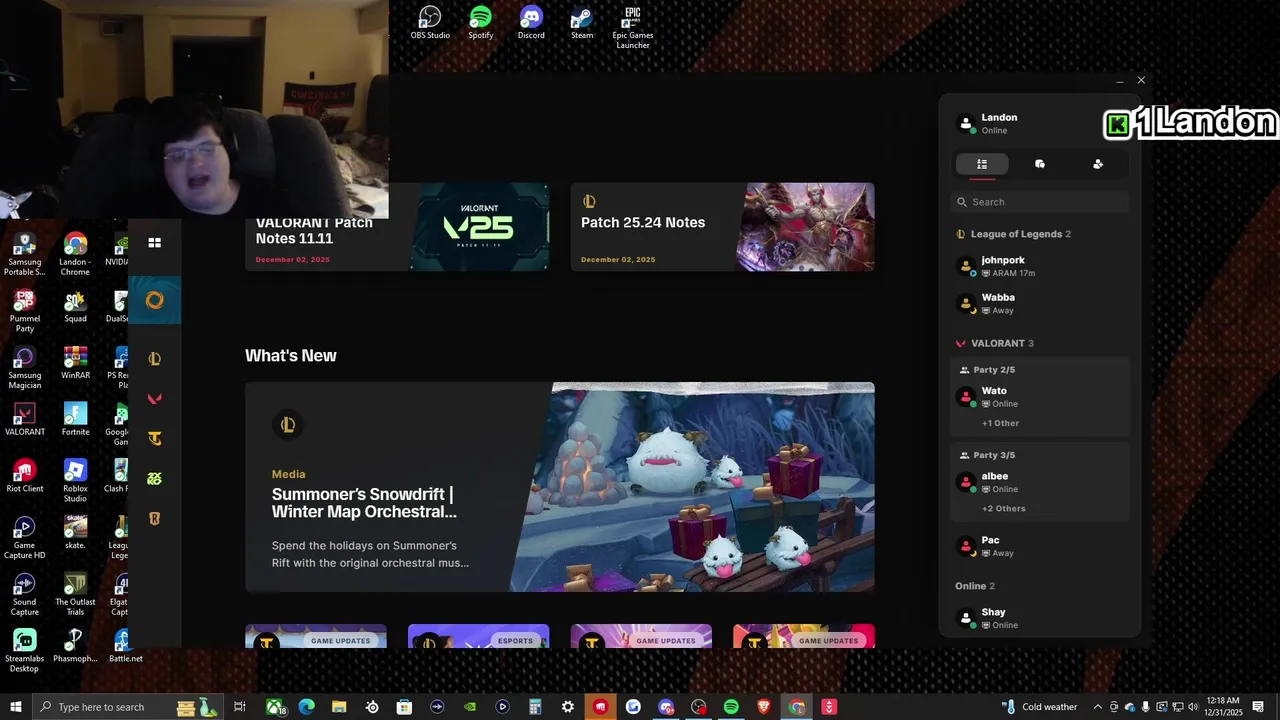Image resolution: width=1280 pixels, height=720 pixels.
Task: Open VALORANT desktop shortcut
Action: point(25,420)
